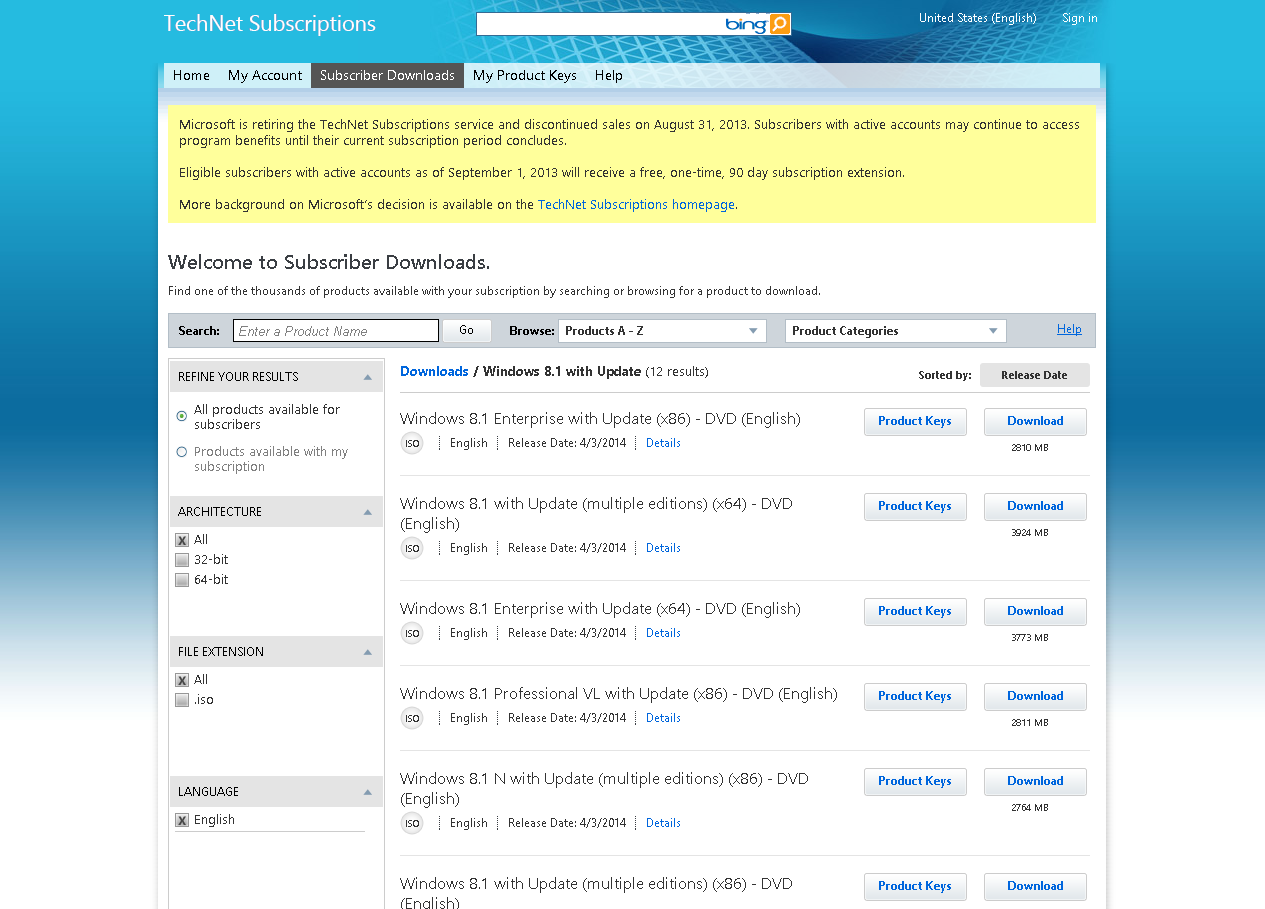Open Details for Windows 8.1 Enterprise x64
Viewport: 1265px width, 909px height.
point(663,633)
